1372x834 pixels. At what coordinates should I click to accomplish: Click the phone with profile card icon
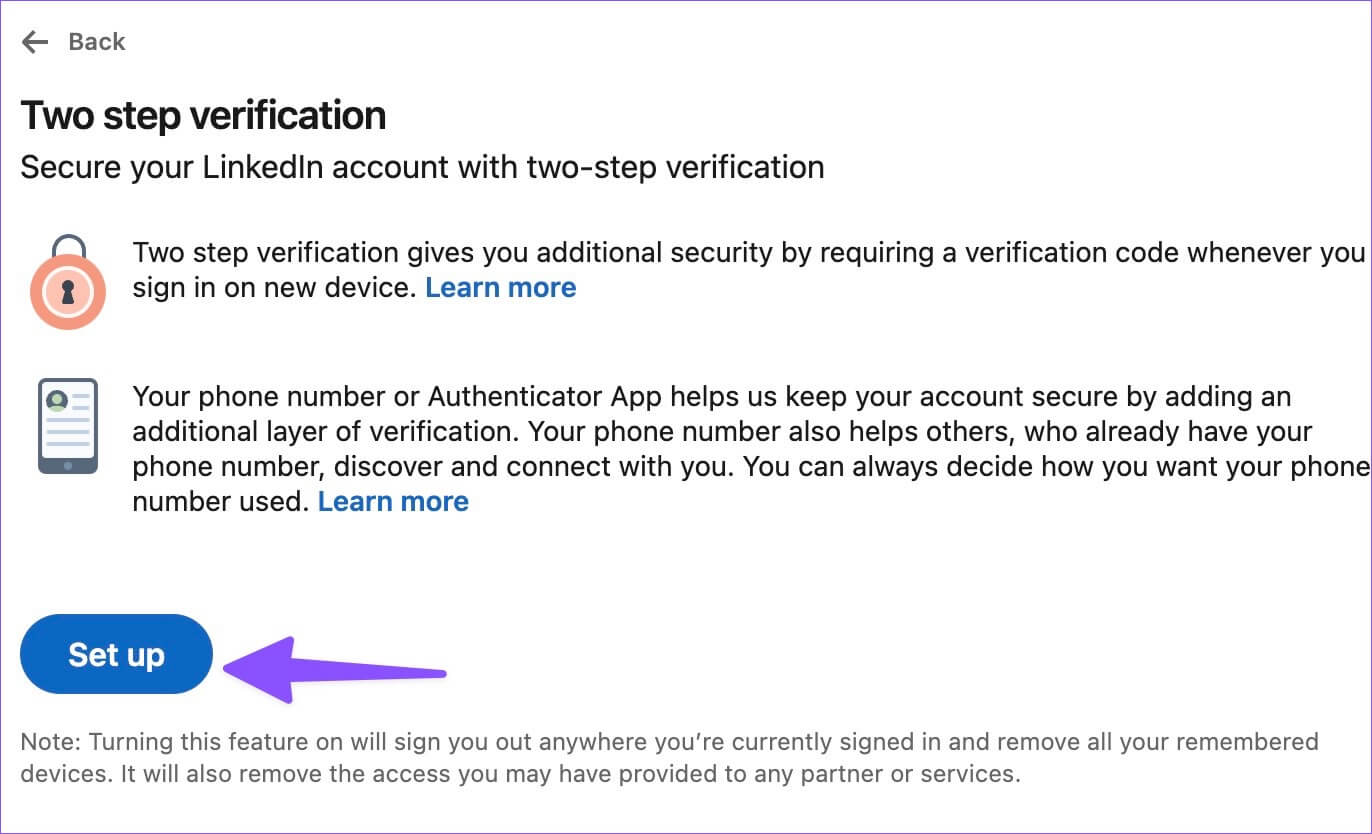[67, 426]
